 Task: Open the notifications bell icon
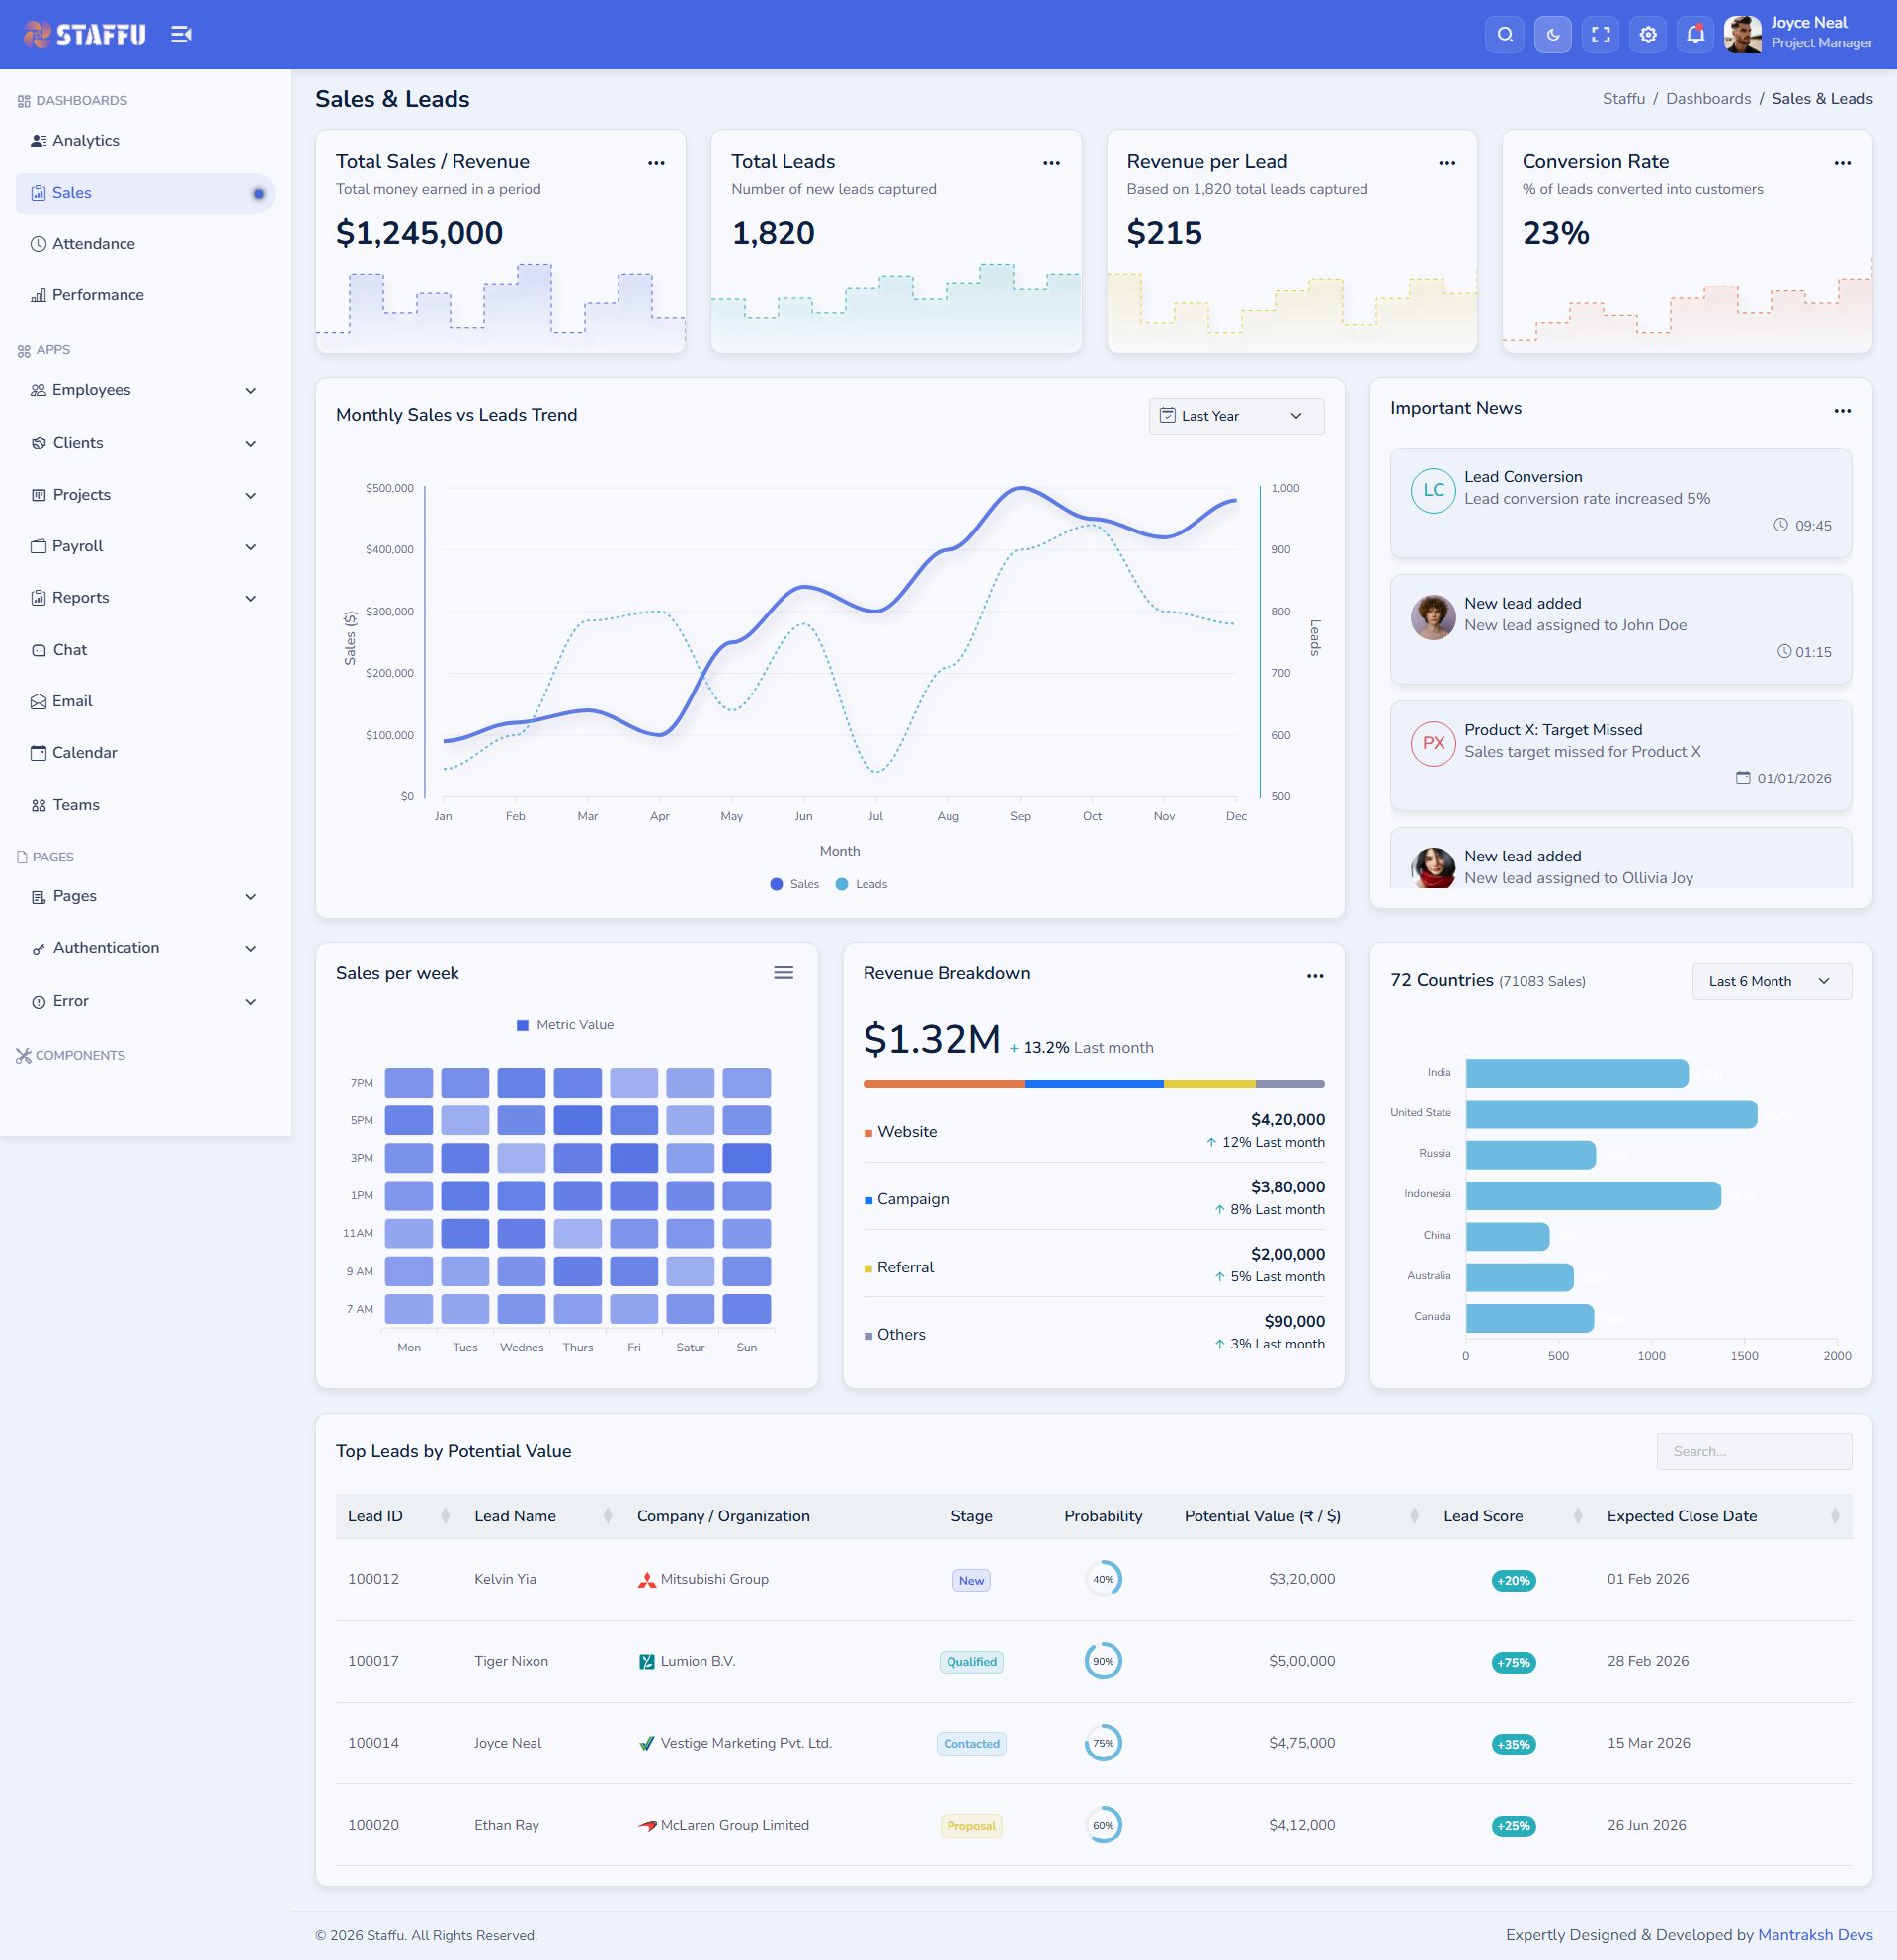tap(1696, 35)
